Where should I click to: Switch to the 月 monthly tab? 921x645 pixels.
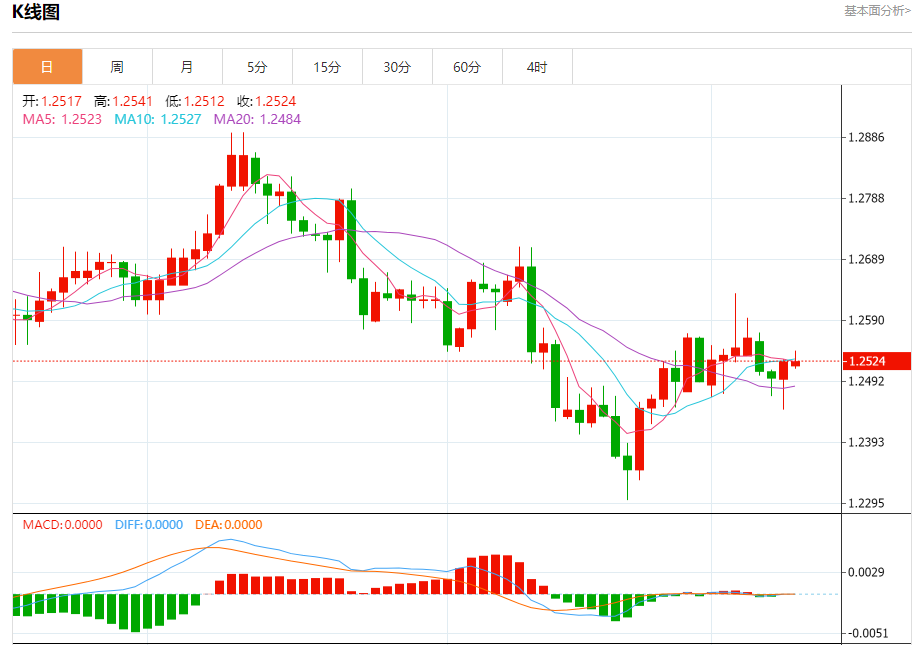[187, 67]
